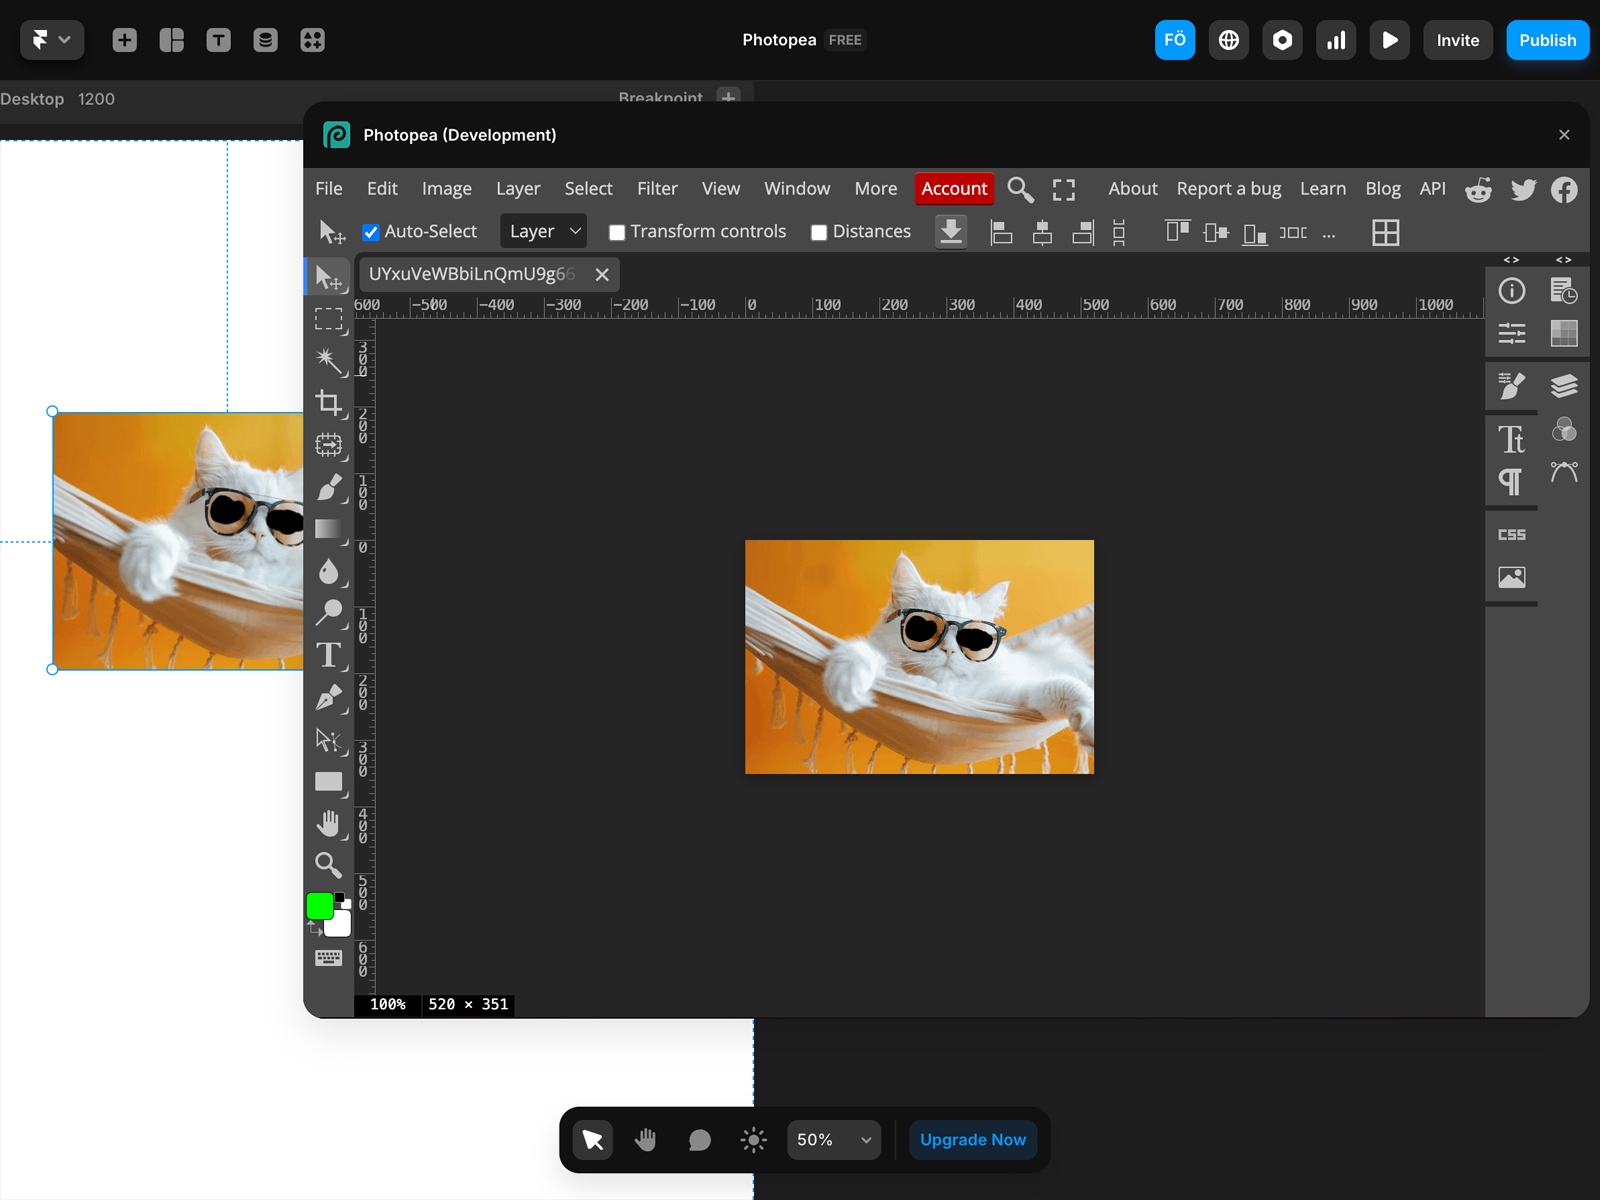
Task: Select the Path Select tool
Action: tap(329, 740)
